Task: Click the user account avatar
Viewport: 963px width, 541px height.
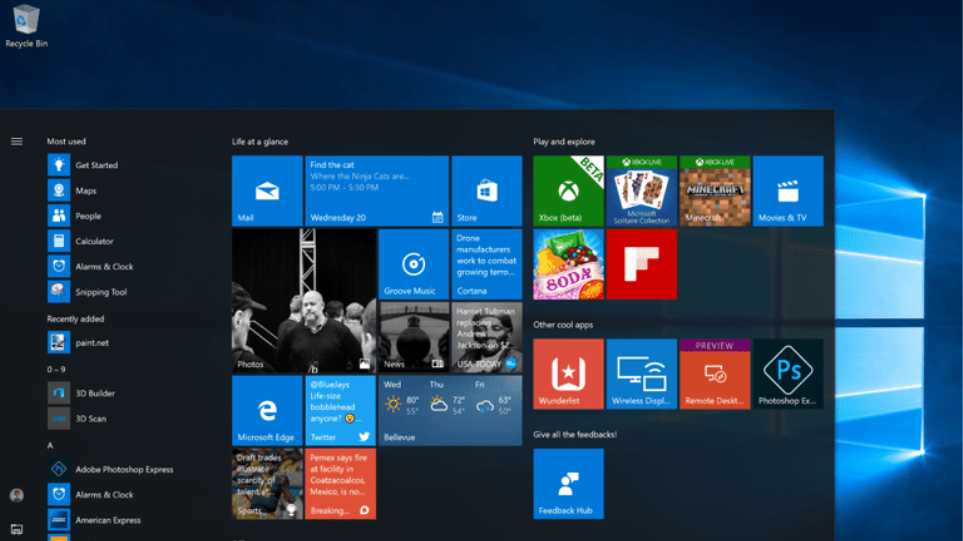Action: (17, 495)
